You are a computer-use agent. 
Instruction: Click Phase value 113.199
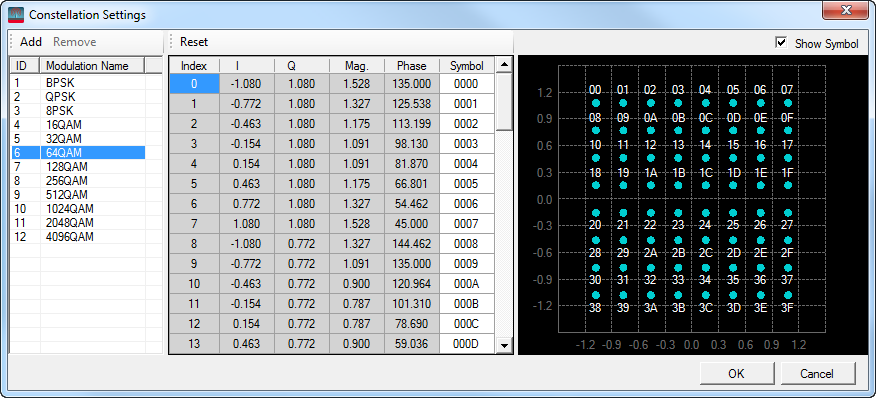pos(412,124)
